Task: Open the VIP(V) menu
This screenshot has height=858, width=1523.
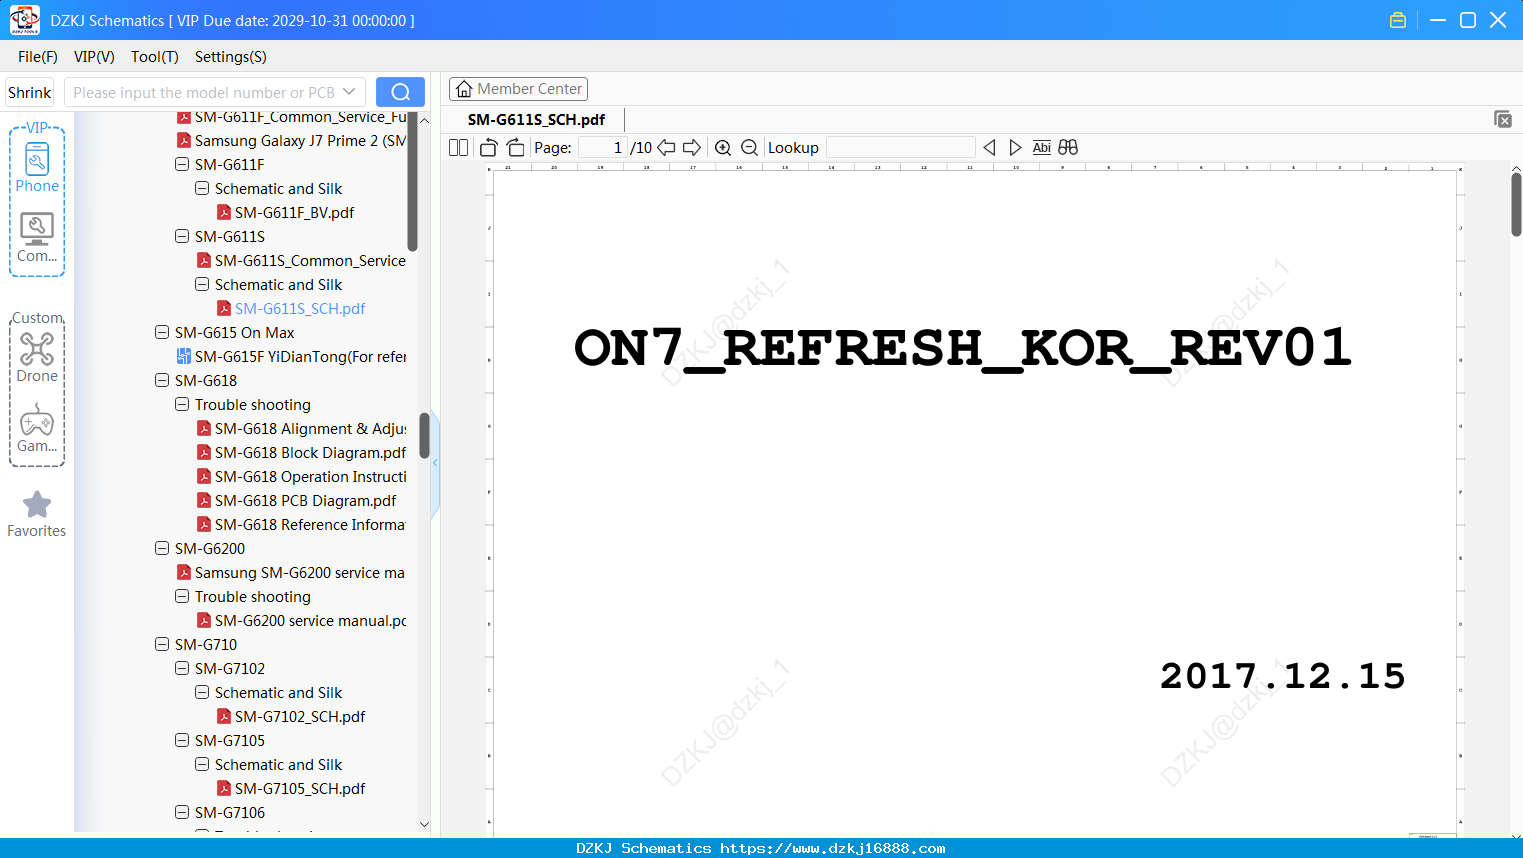Action: click(x=94, y=57)
